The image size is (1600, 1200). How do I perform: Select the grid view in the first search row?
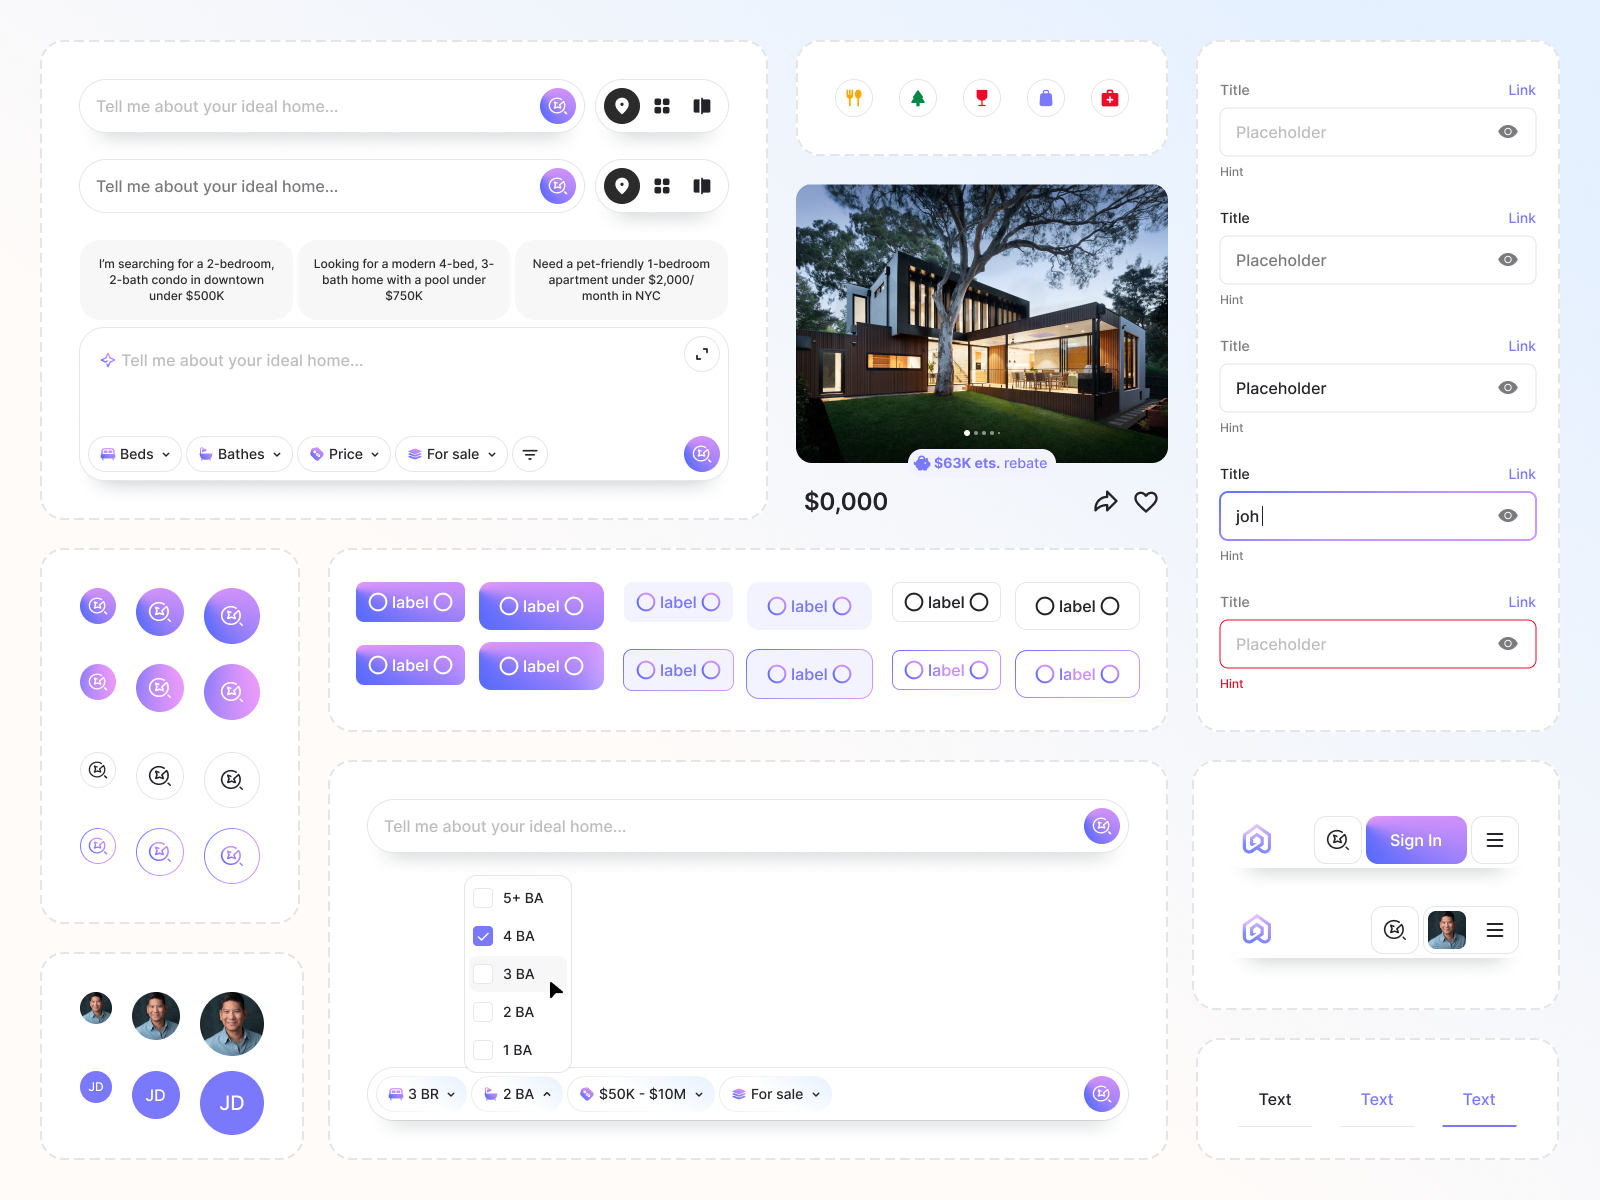(x=662, y=106)
